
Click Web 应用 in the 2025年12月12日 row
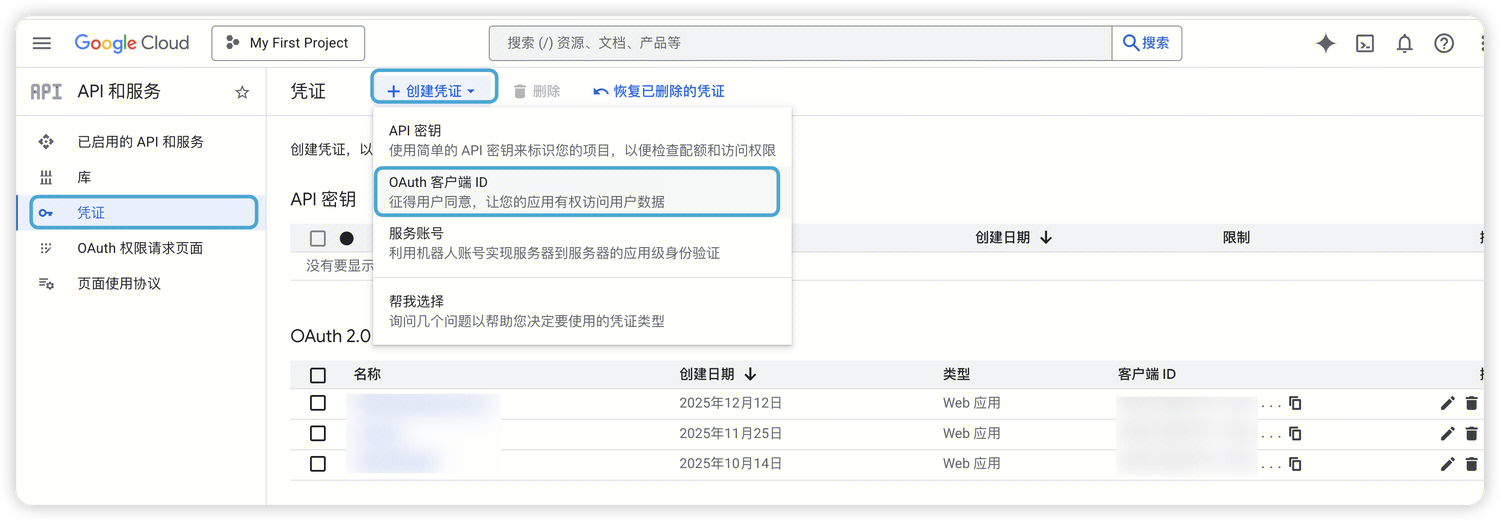tap(971, 403)
